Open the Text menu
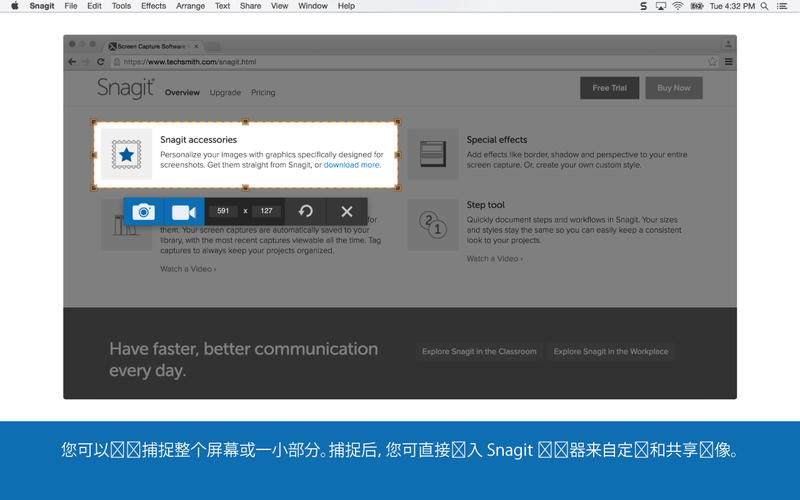 [222, 6]
